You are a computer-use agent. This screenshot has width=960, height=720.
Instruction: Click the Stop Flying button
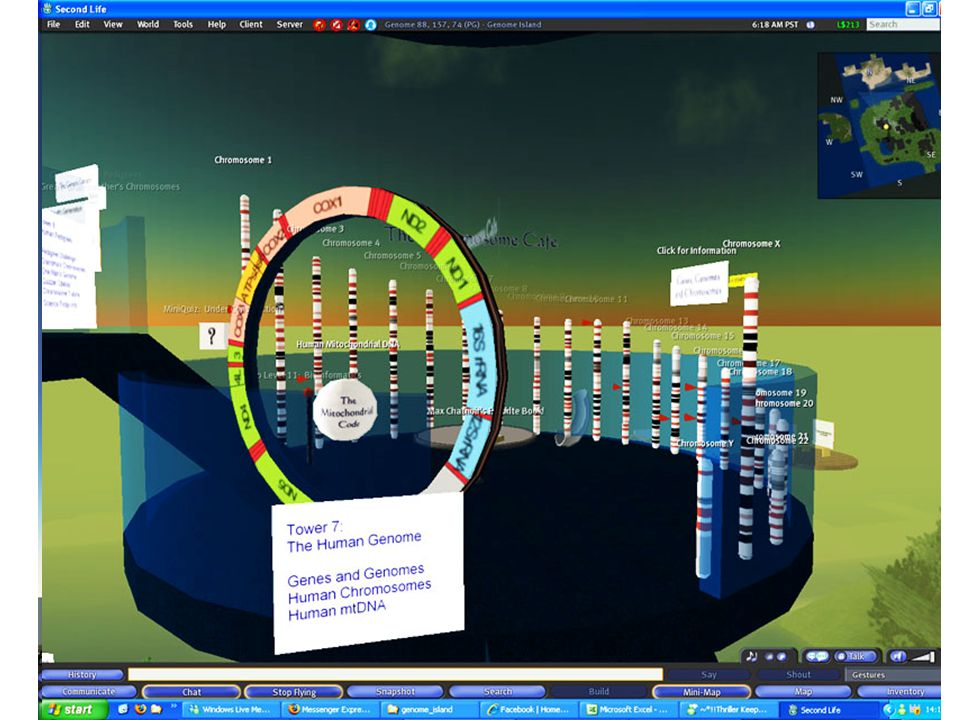pos(294,692)
